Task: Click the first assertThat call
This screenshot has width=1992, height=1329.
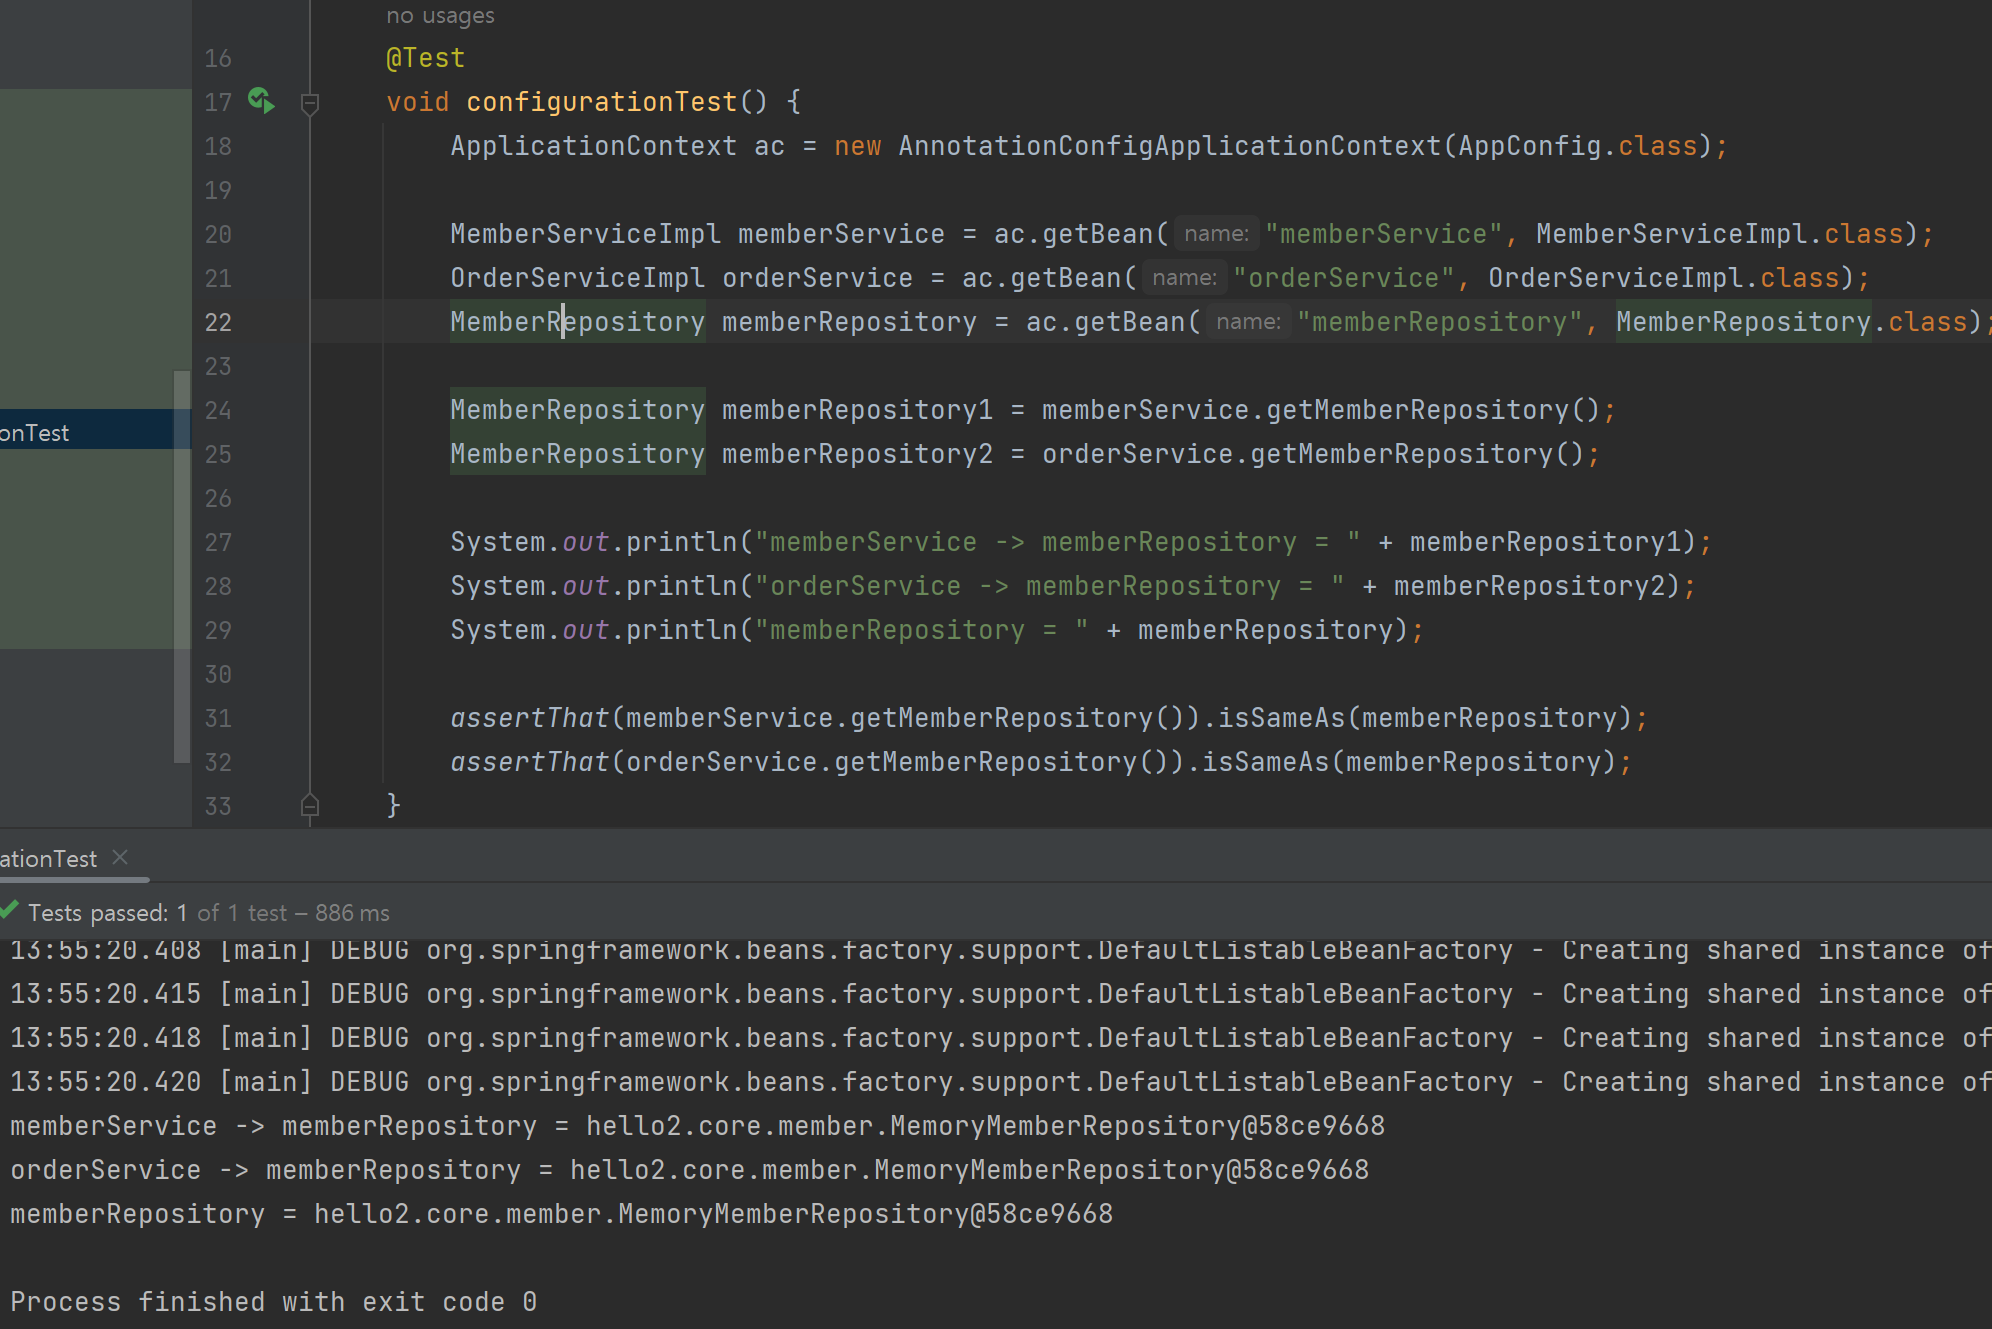Action: pyautogui.click(x=529, y=718)
